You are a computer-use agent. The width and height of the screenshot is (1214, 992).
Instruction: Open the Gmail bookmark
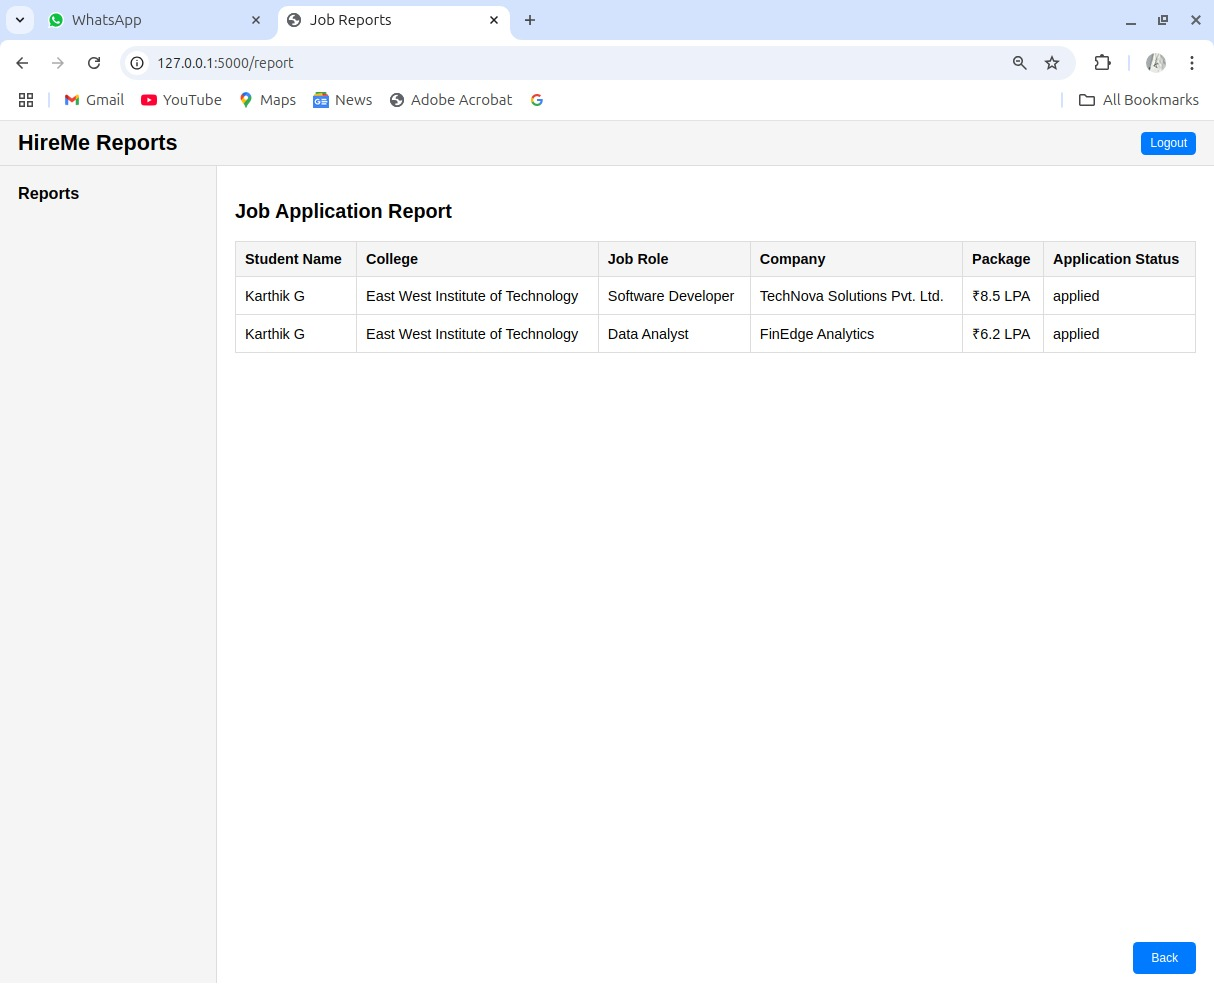(x=94, y=100)
